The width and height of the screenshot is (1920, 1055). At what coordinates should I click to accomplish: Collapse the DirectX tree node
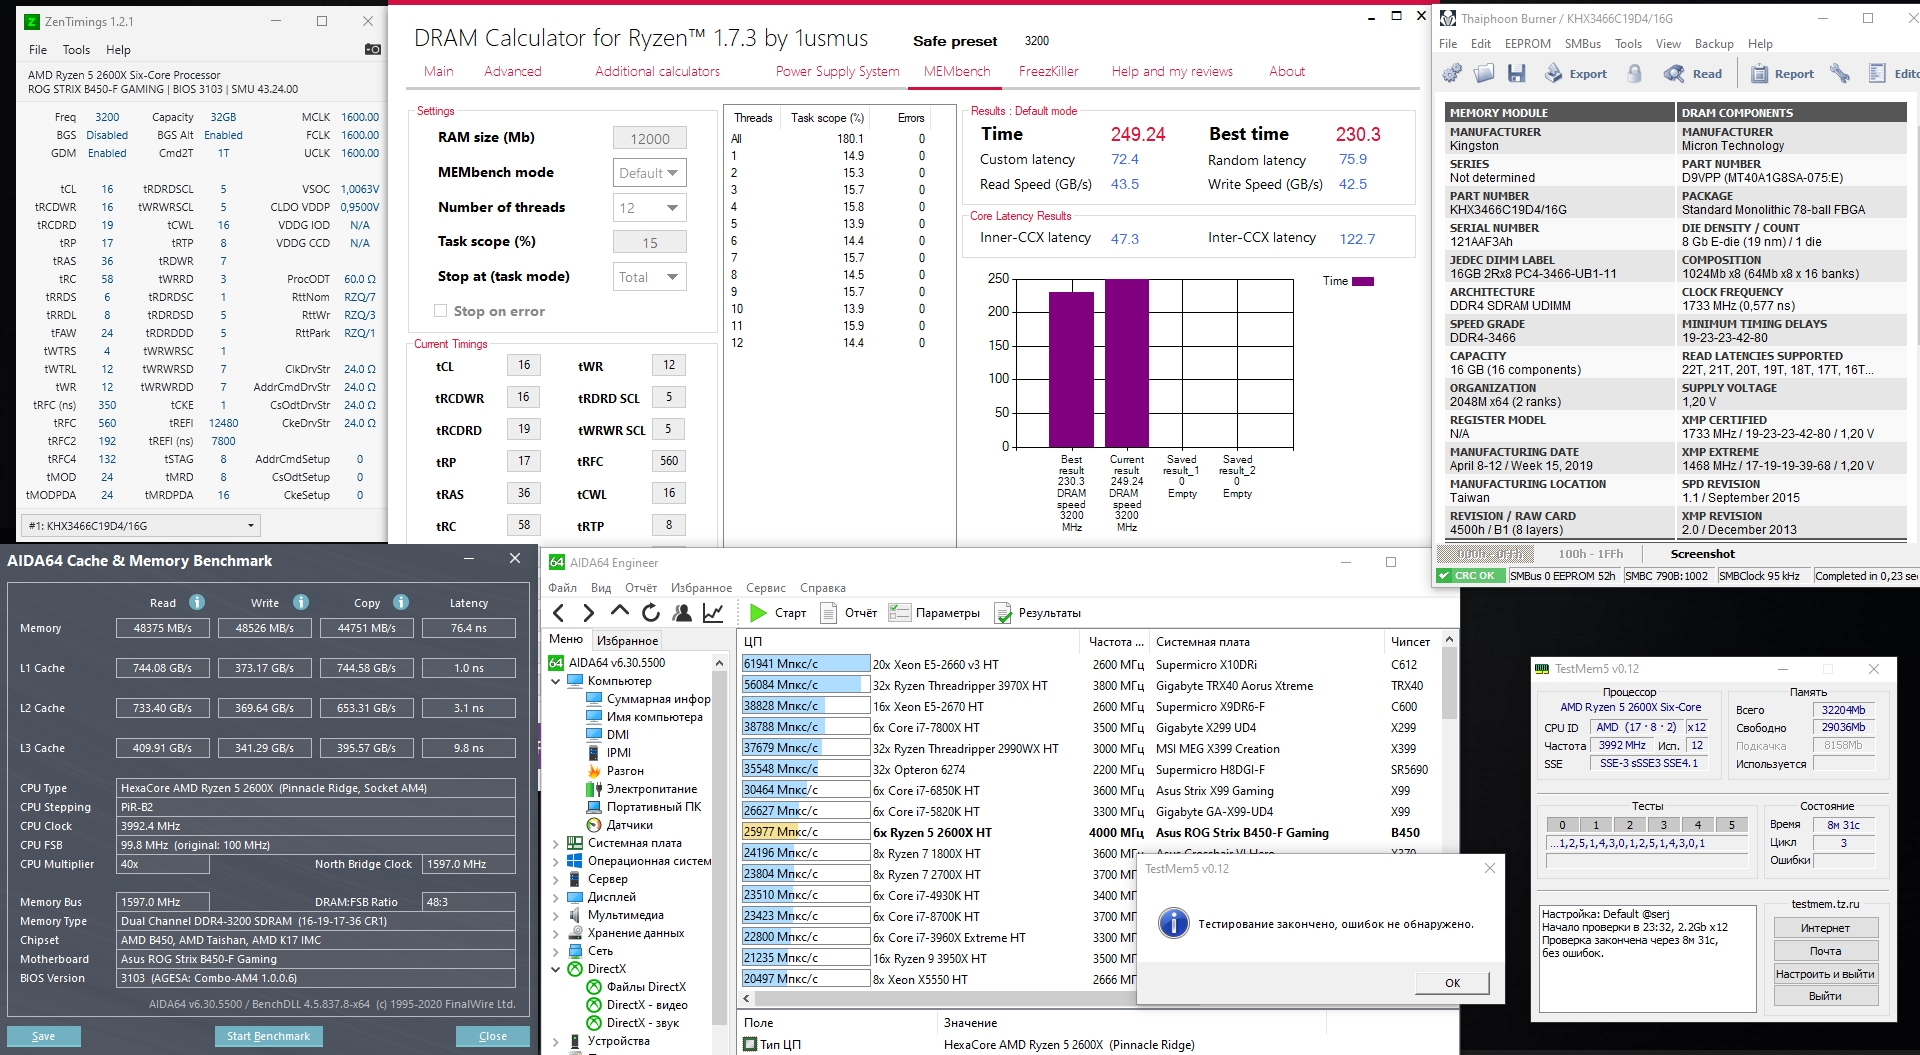[x=556, y=969]
